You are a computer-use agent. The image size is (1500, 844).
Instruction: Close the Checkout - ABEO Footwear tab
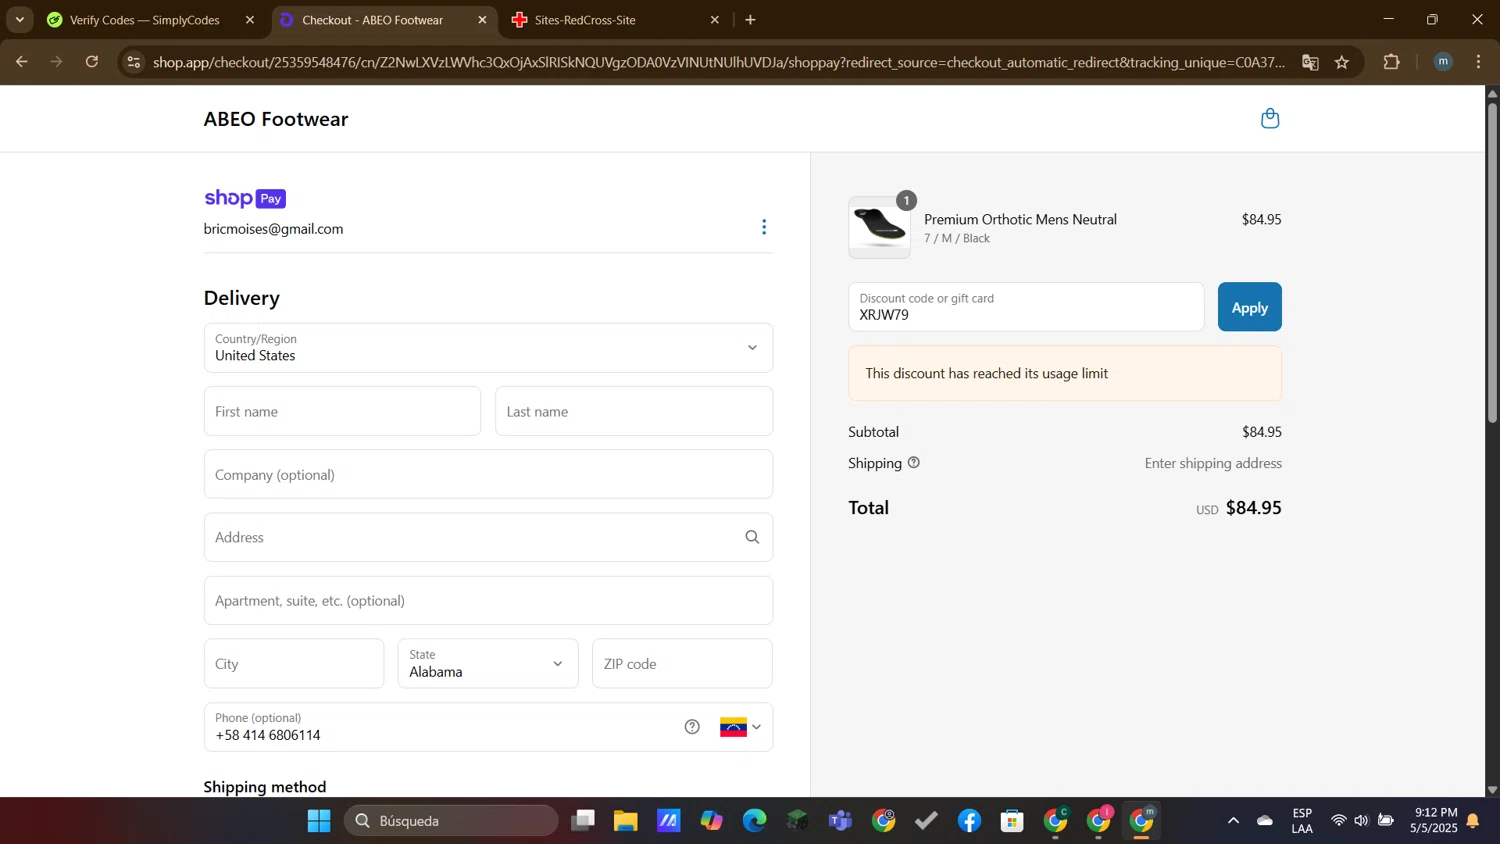click(x=482, y=20)
